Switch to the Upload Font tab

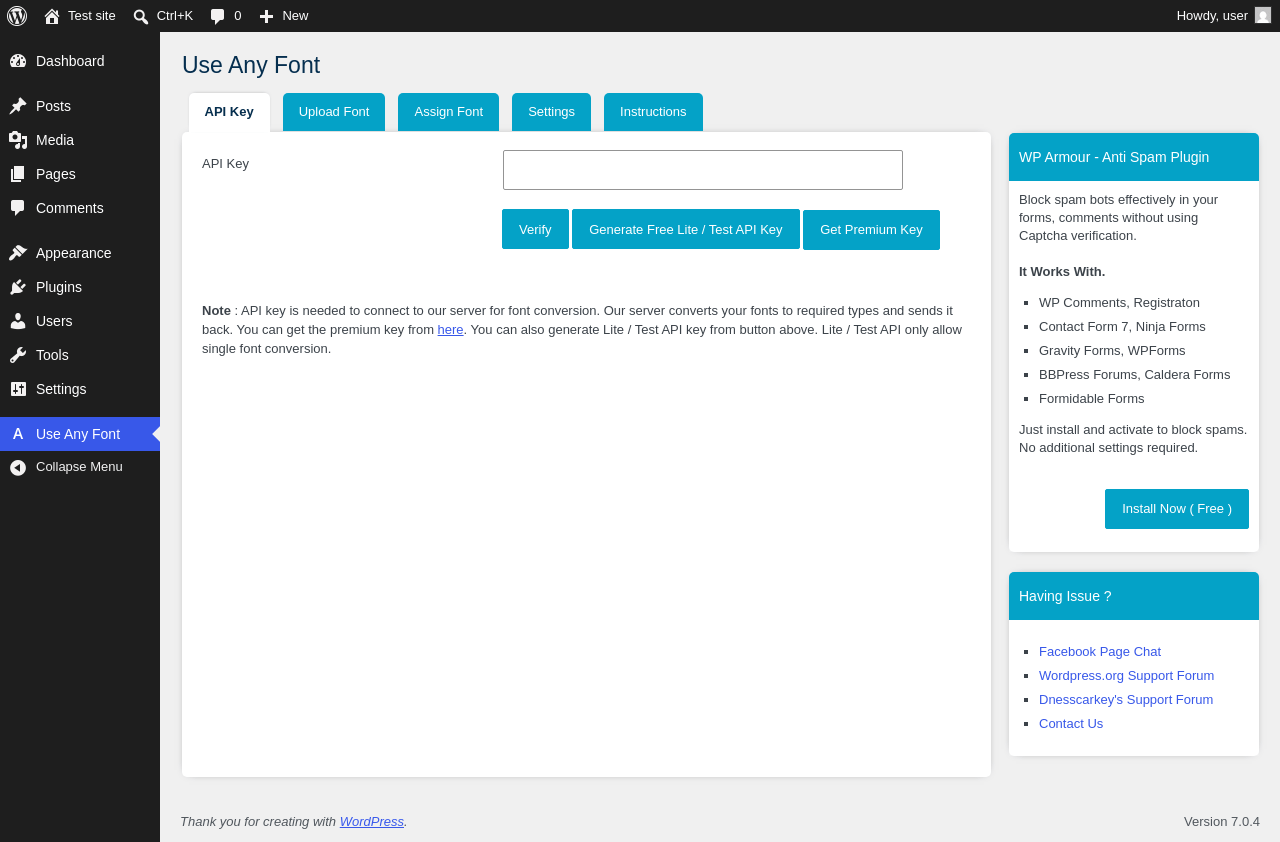334,112
